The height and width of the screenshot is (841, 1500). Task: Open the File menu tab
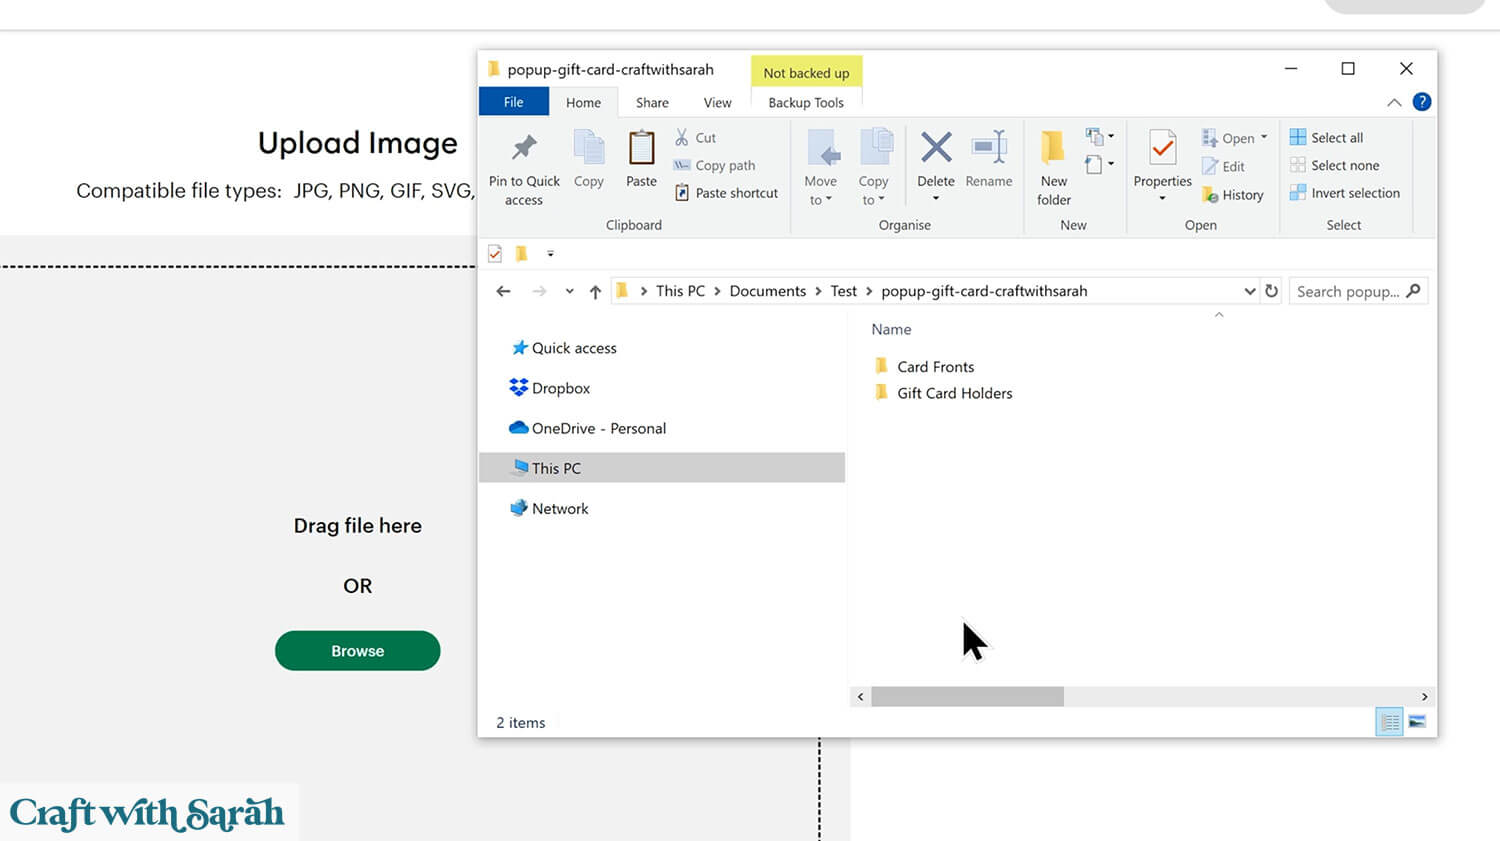click(513, 102)
